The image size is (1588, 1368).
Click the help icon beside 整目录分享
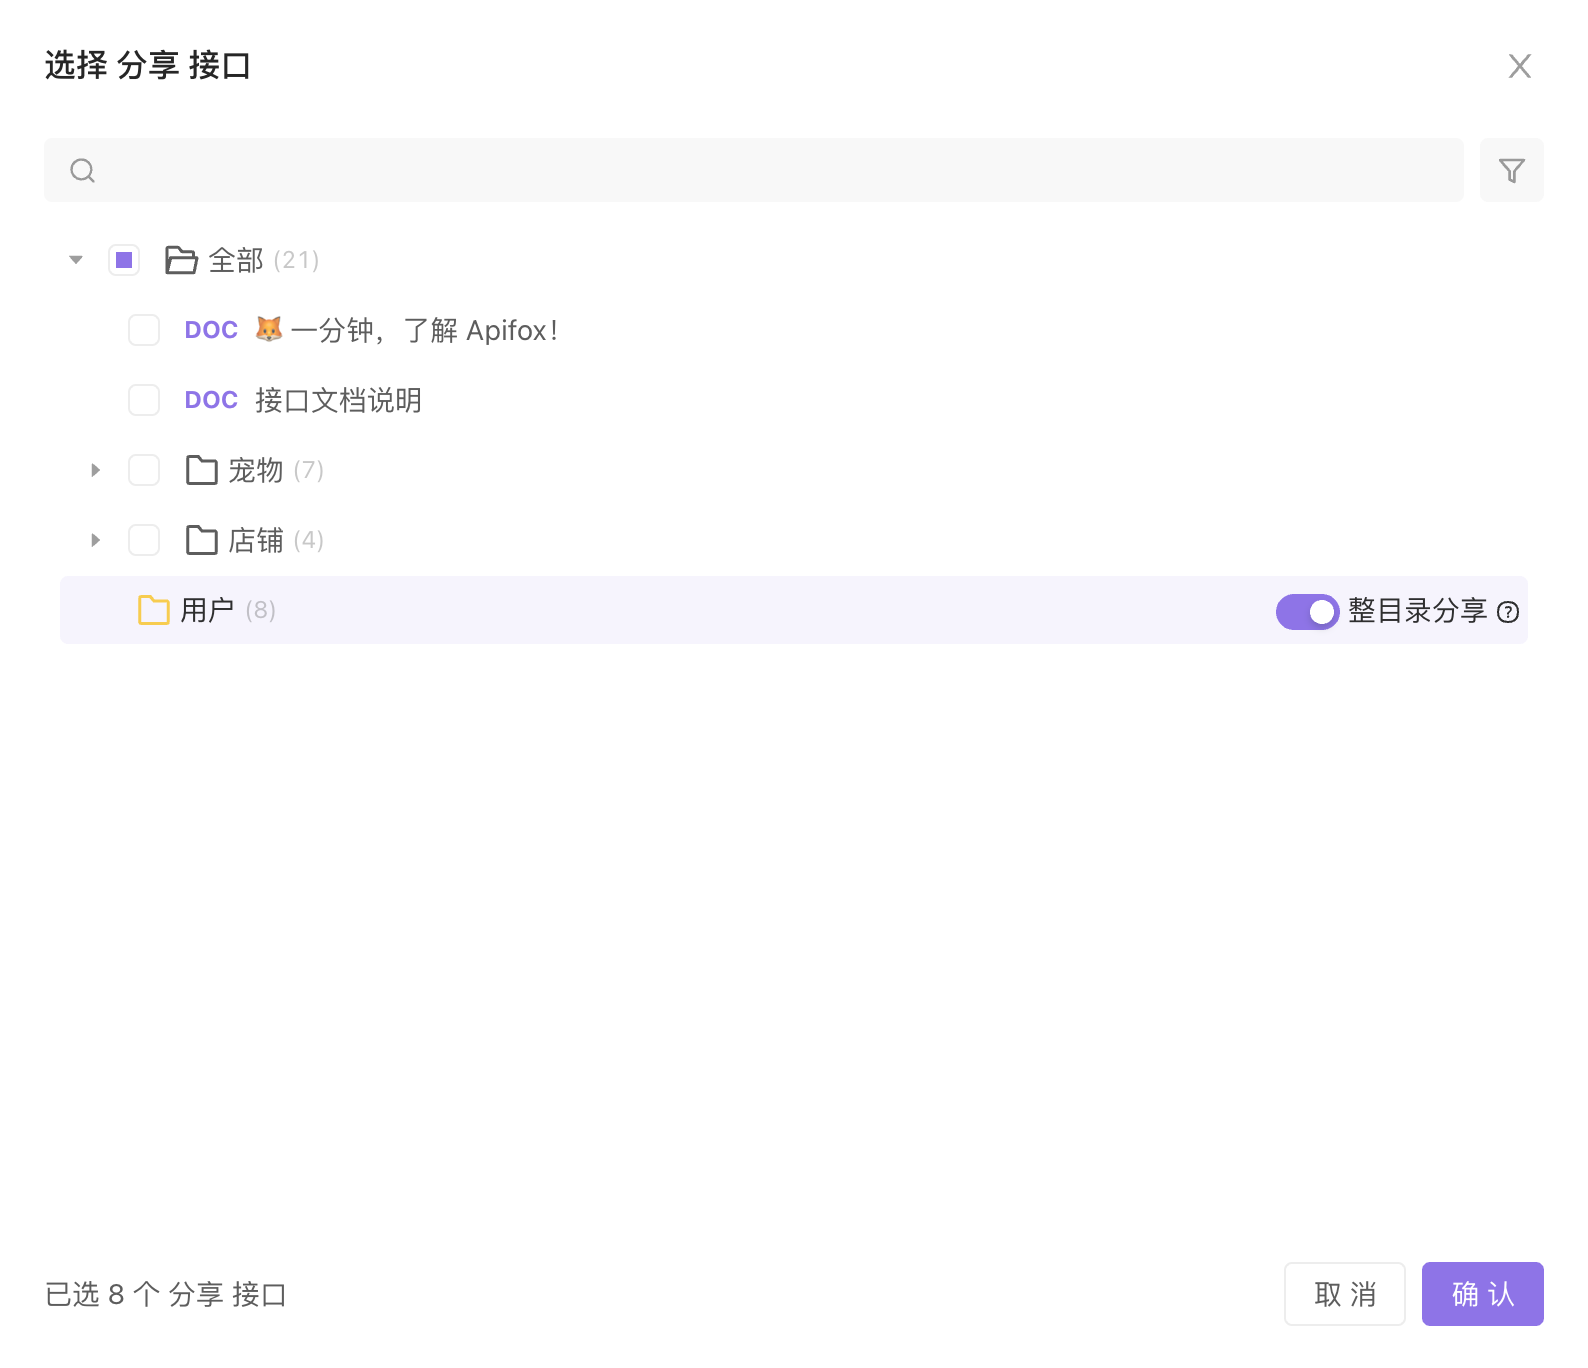coord(1508,612)
